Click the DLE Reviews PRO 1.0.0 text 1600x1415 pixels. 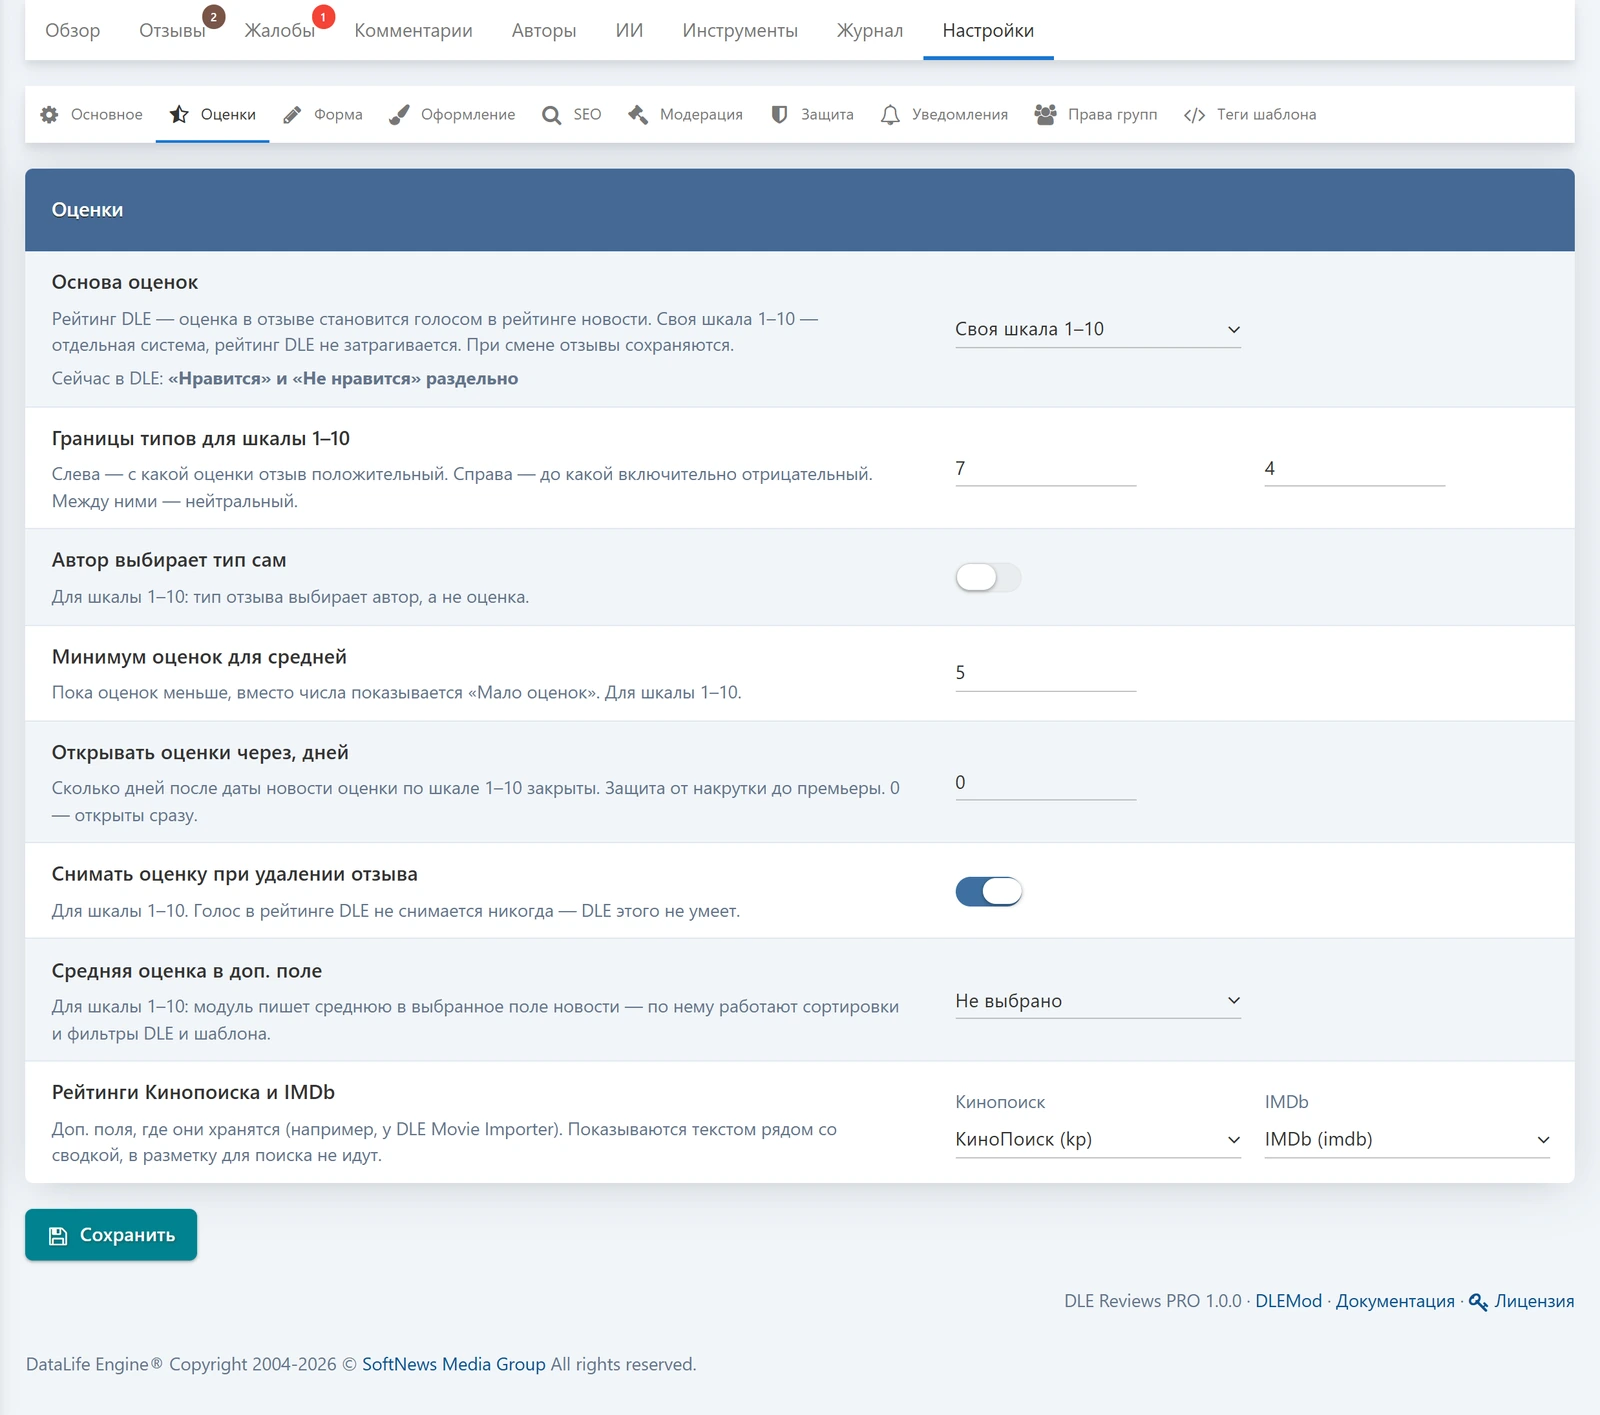tap(1152, 1301)
